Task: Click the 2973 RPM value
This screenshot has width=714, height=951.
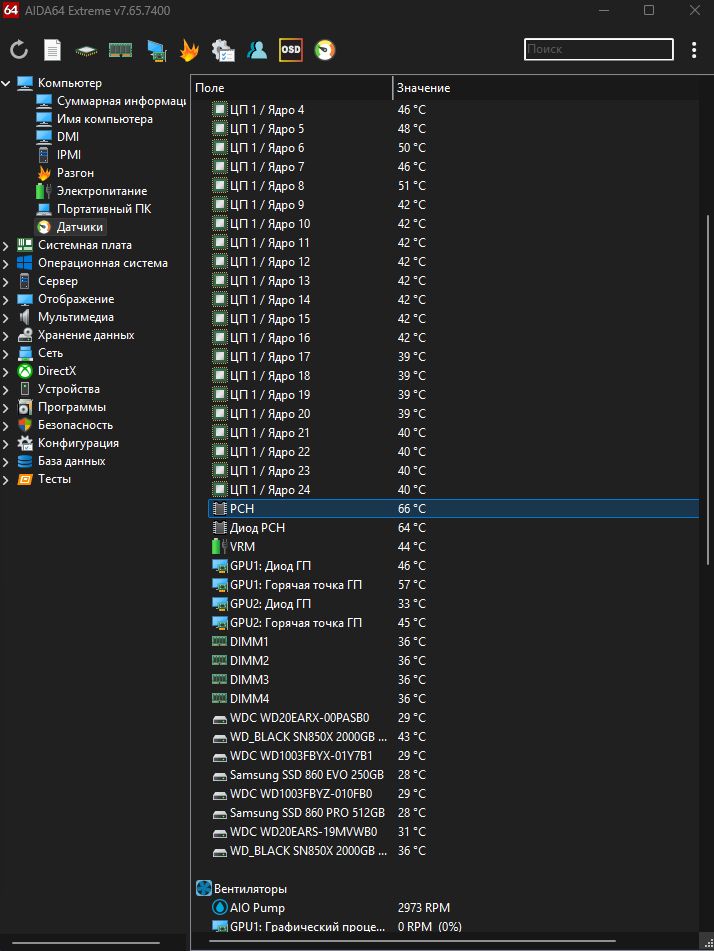Action: tap(424, 908)
